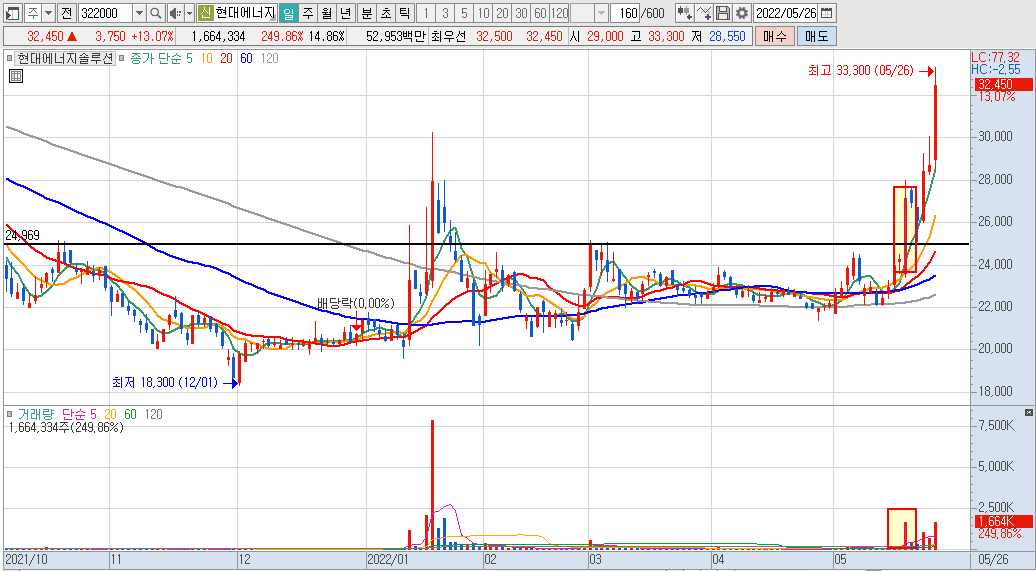The width and height of the screenshot is (1036, 571).
Task: Click the stock name field 현대에너지
Action: coord(245,13)
